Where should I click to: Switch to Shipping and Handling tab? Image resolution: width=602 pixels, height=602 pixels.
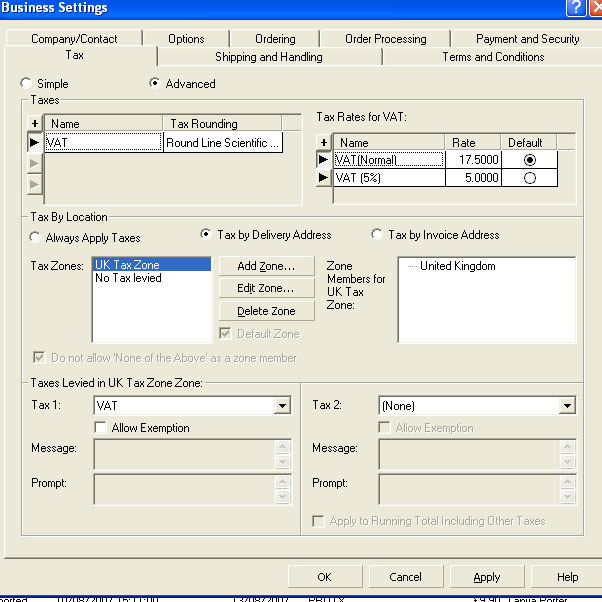(x=269, y=57)
